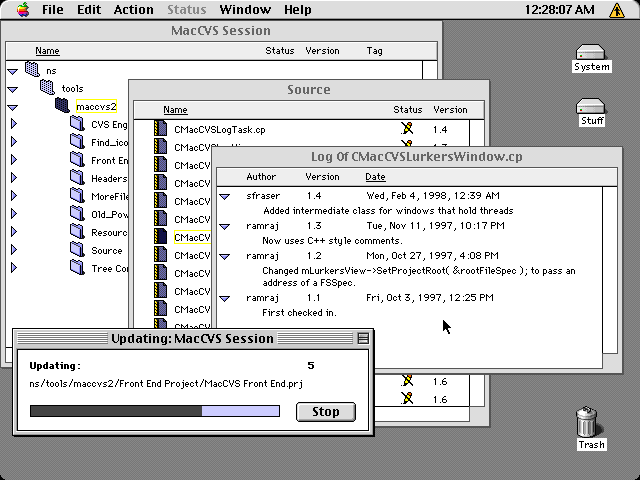Image resolution: width=640 pixels, height=480 pixels.
Task: Collapse the ramraj 1.1 log entry
Action: coord(225,298)
